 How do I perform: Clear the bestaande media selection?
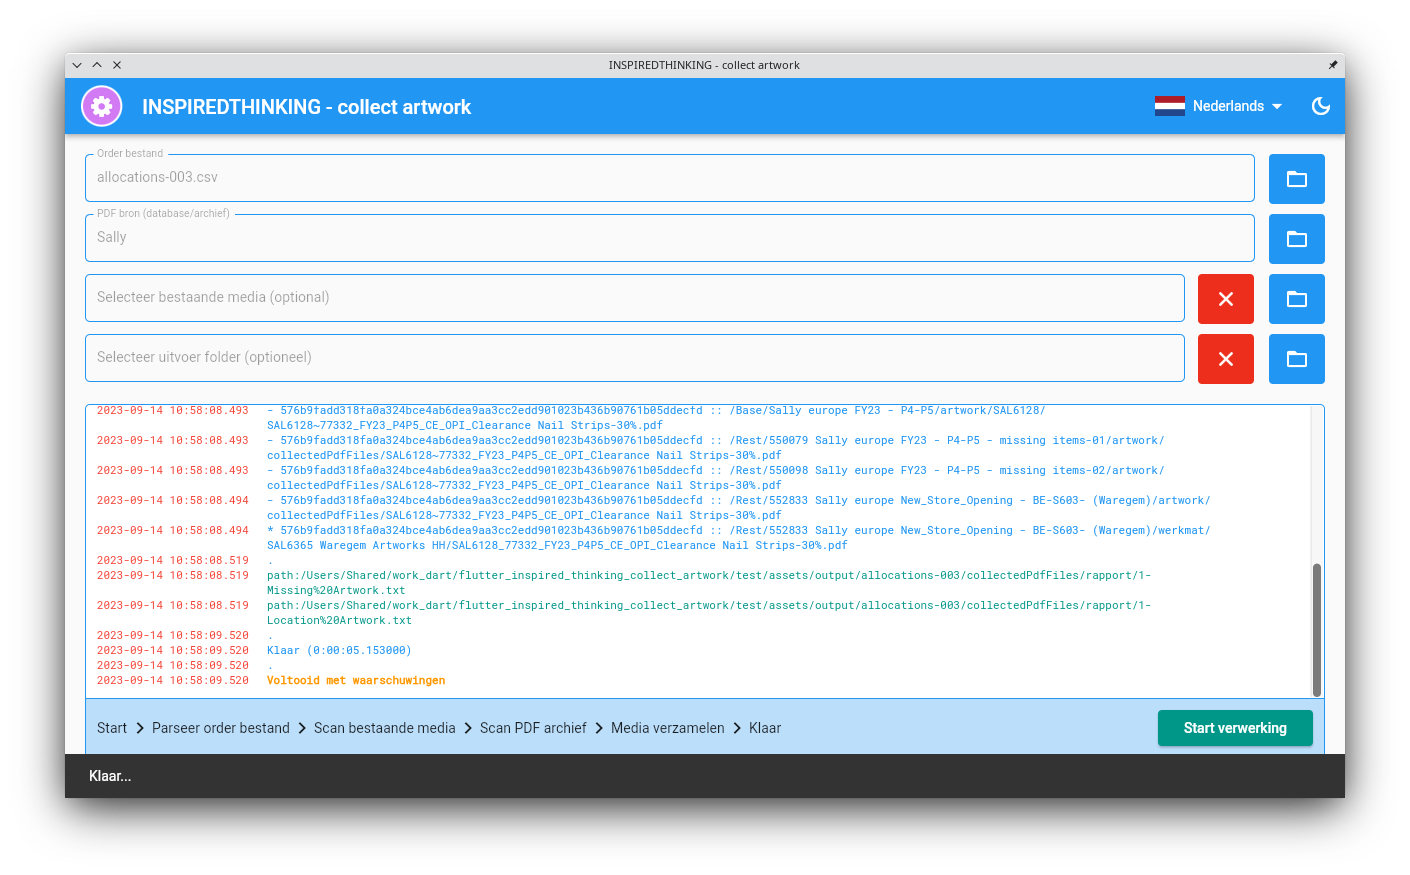tap(1225, 299)
